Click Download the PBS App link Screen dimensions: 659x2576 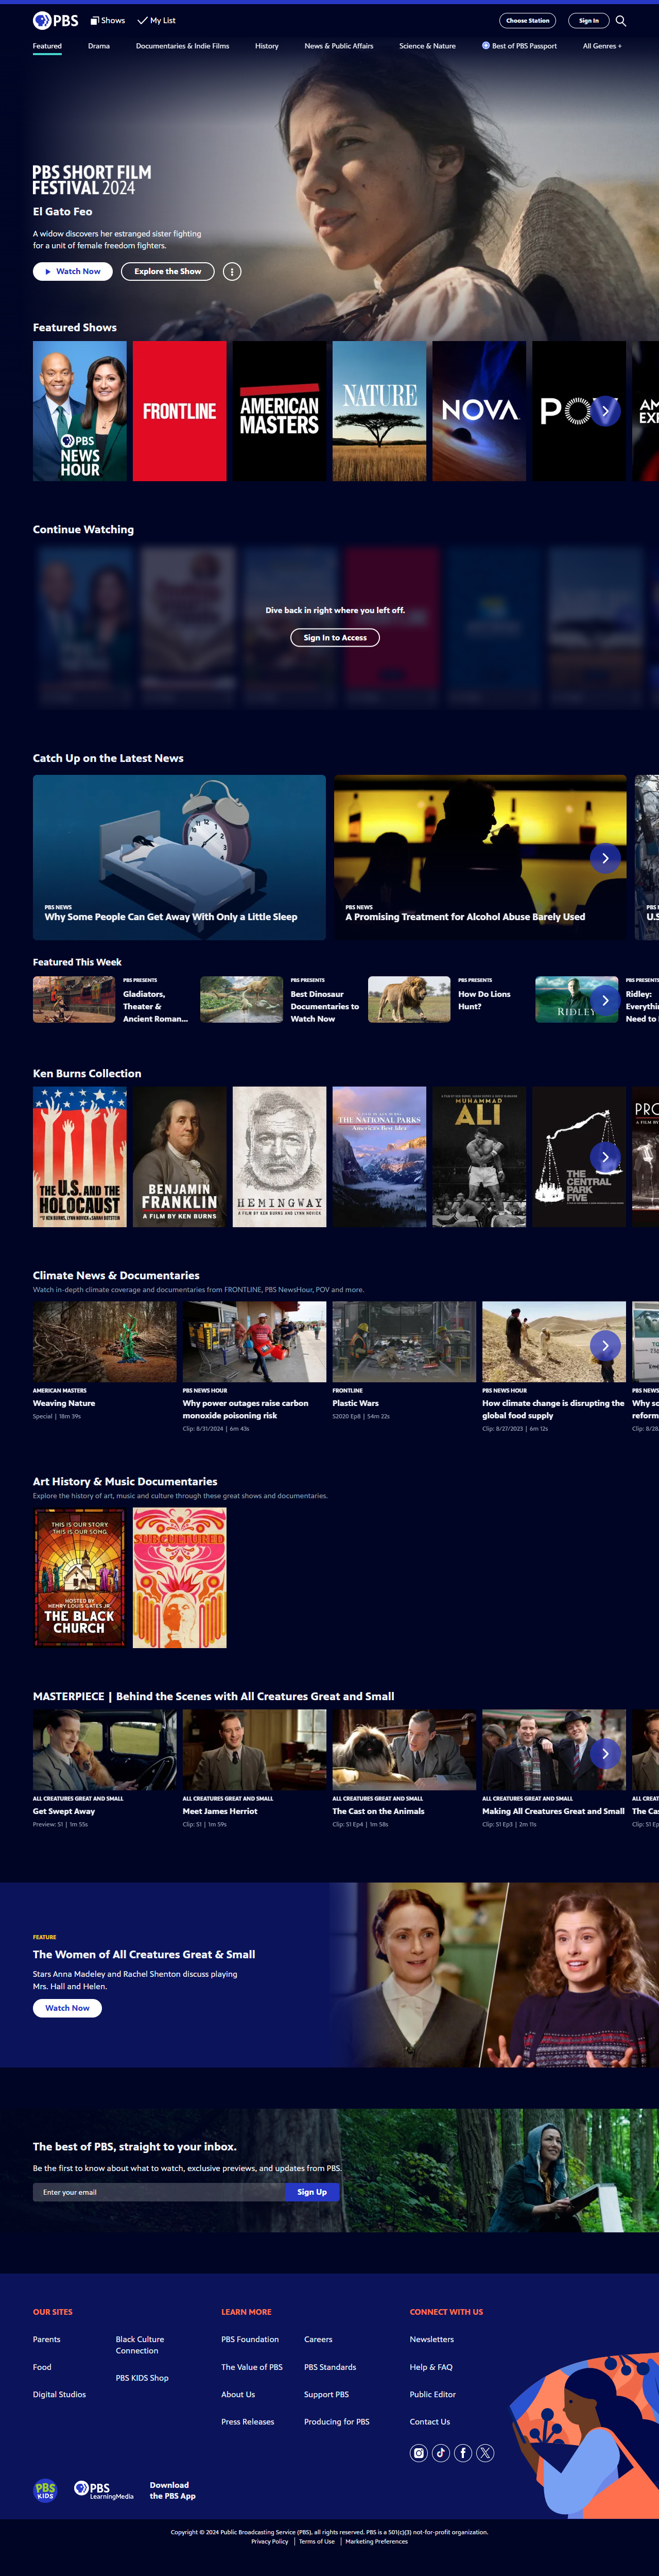(x=173, y=2490)
